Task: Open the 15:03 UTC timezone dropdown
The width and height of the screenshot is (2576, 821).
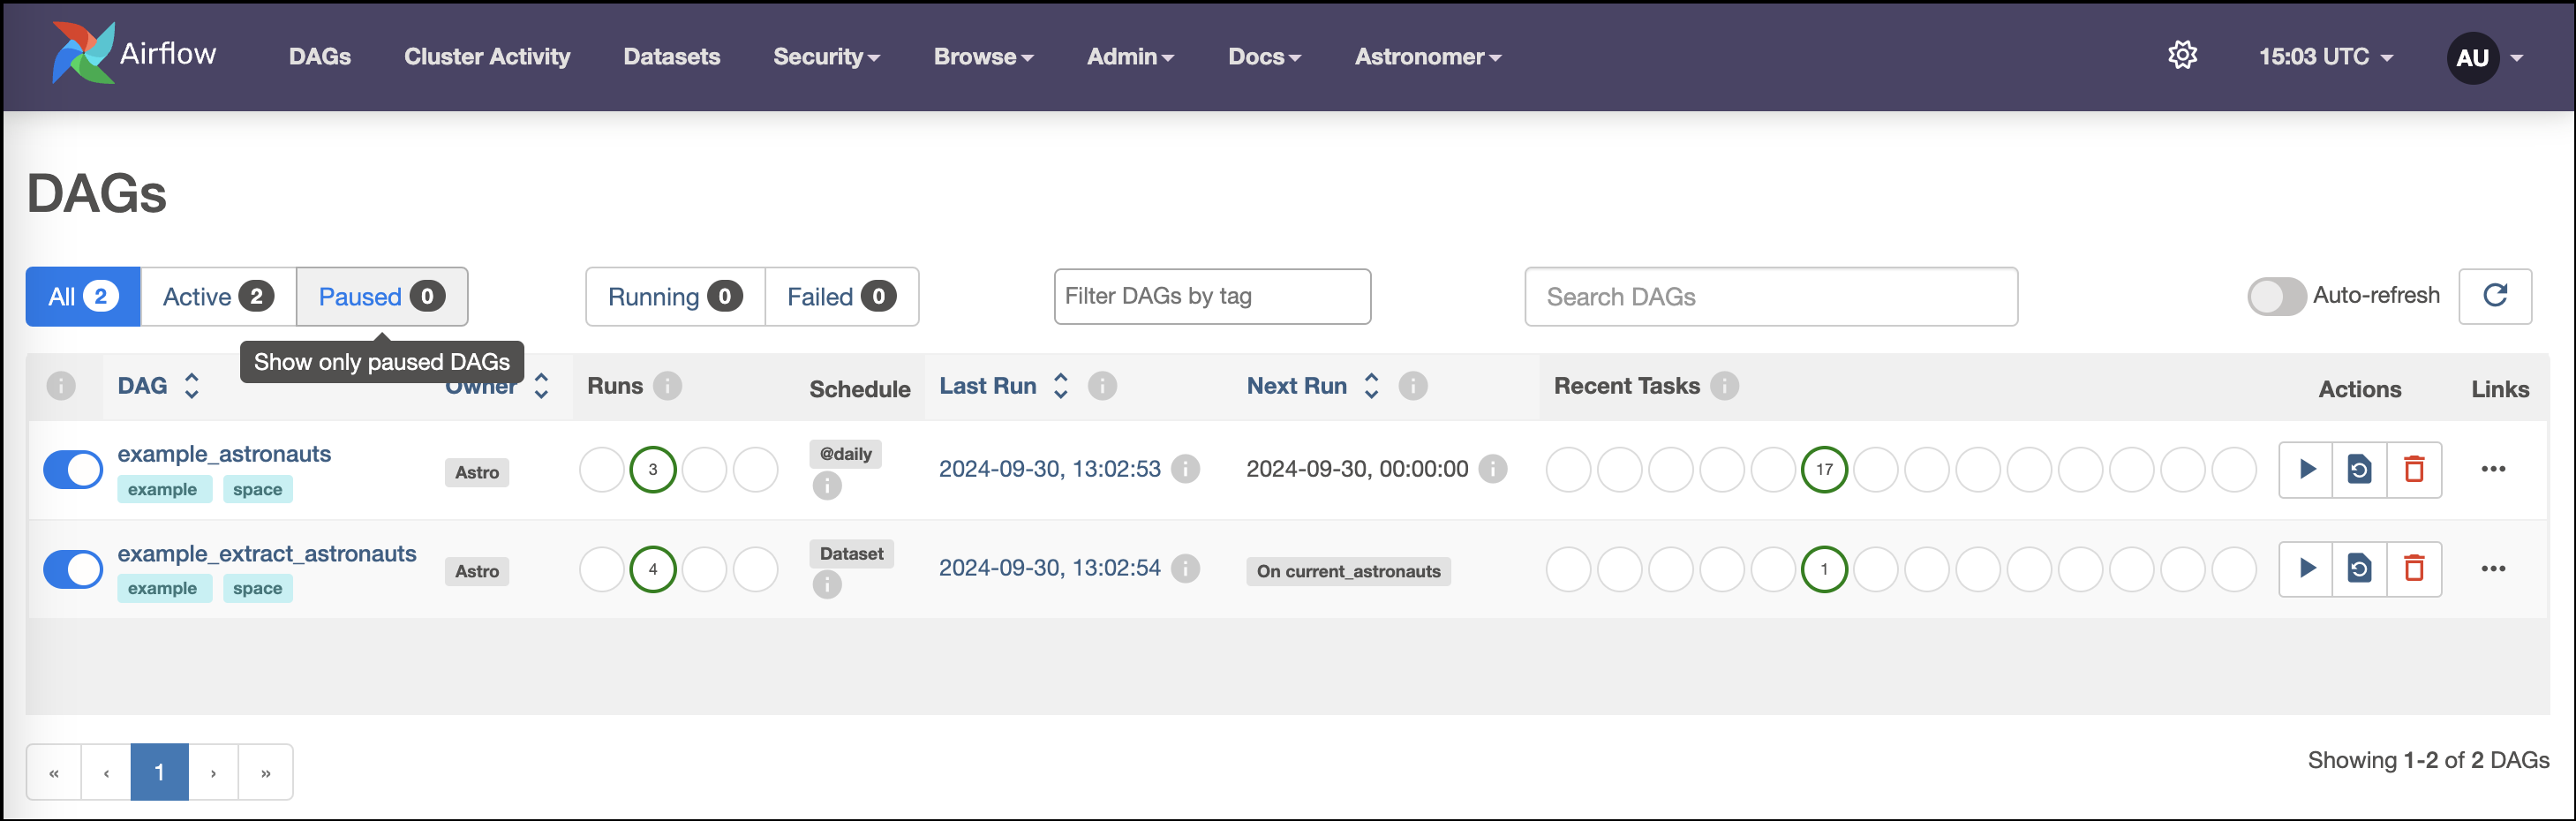Action: tap(2320, 56)
